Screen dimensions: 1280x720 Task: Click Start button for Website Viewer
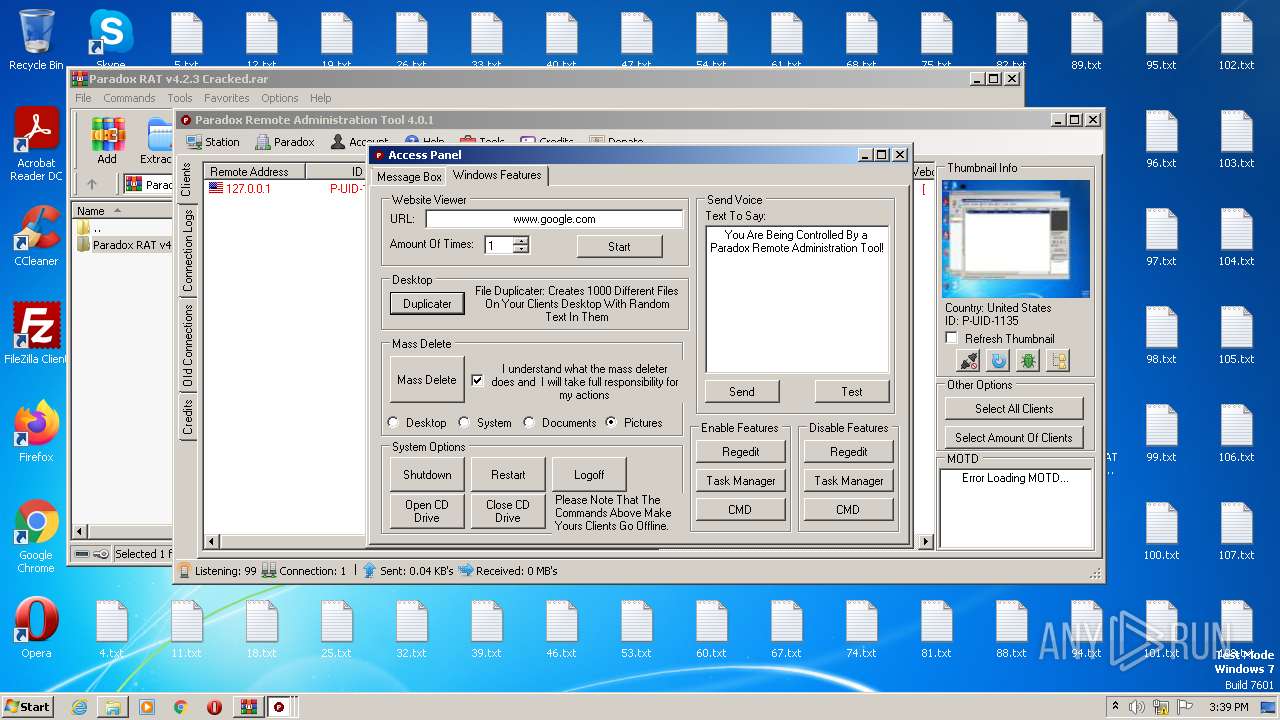click(619, 246)
